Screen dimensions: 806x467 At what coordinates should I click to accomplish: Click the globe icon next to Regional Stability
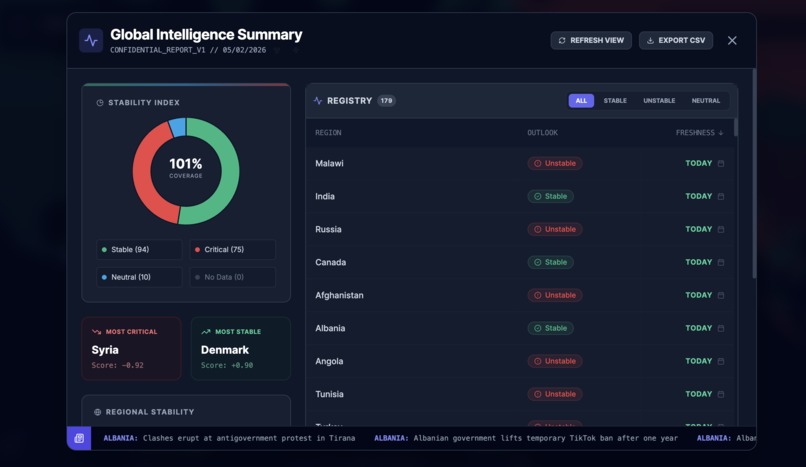pyautogui.click(x=98, y=412)
